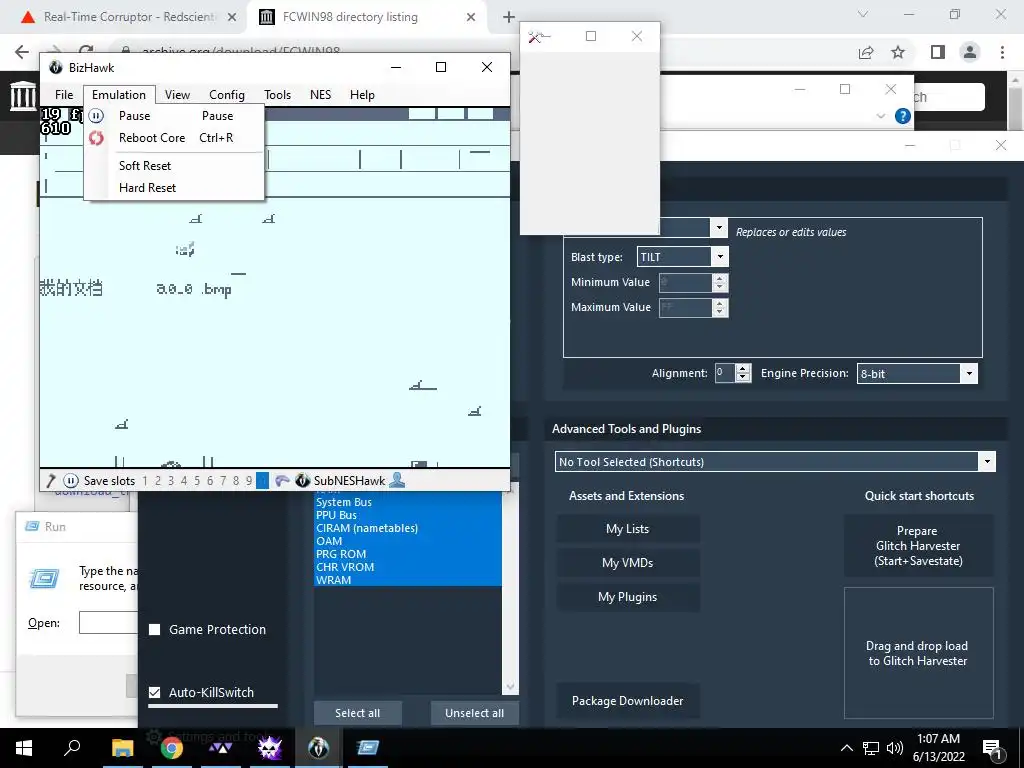Open Windows Start menu
The width and height of the screenshot is (1024, 768).
tap(24, 748)
